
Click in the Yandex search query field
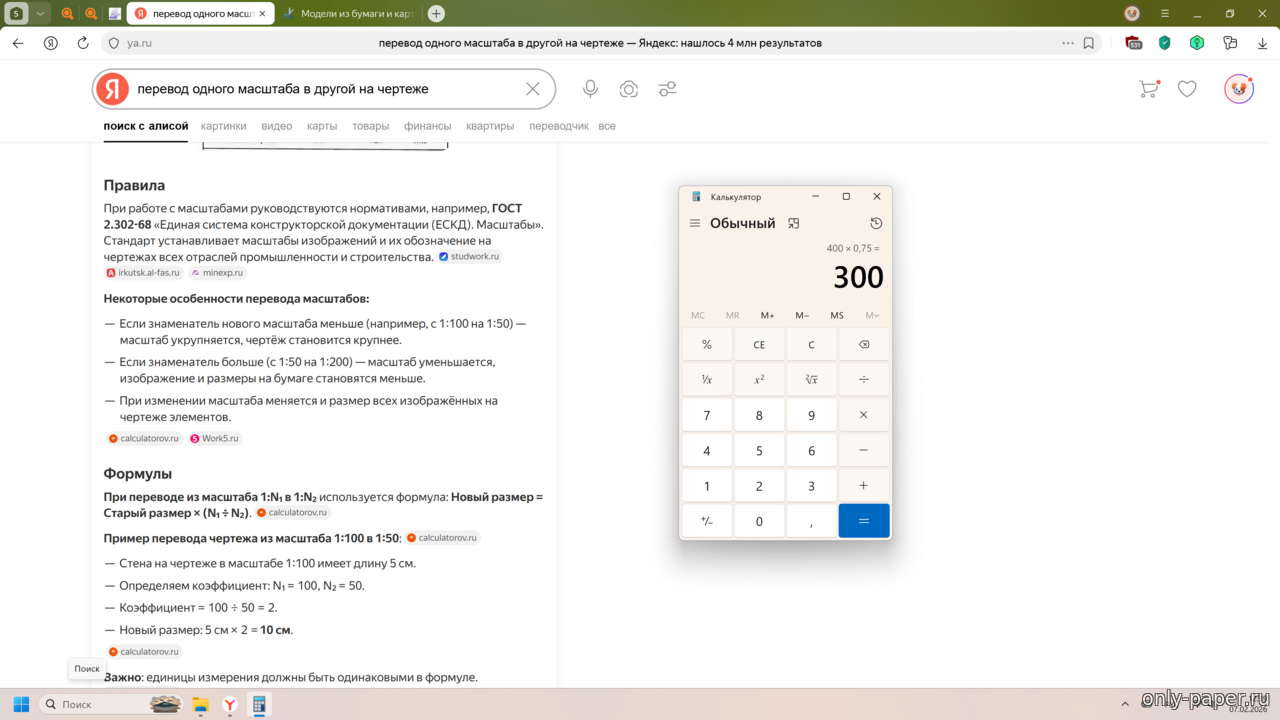coord(320,89)
